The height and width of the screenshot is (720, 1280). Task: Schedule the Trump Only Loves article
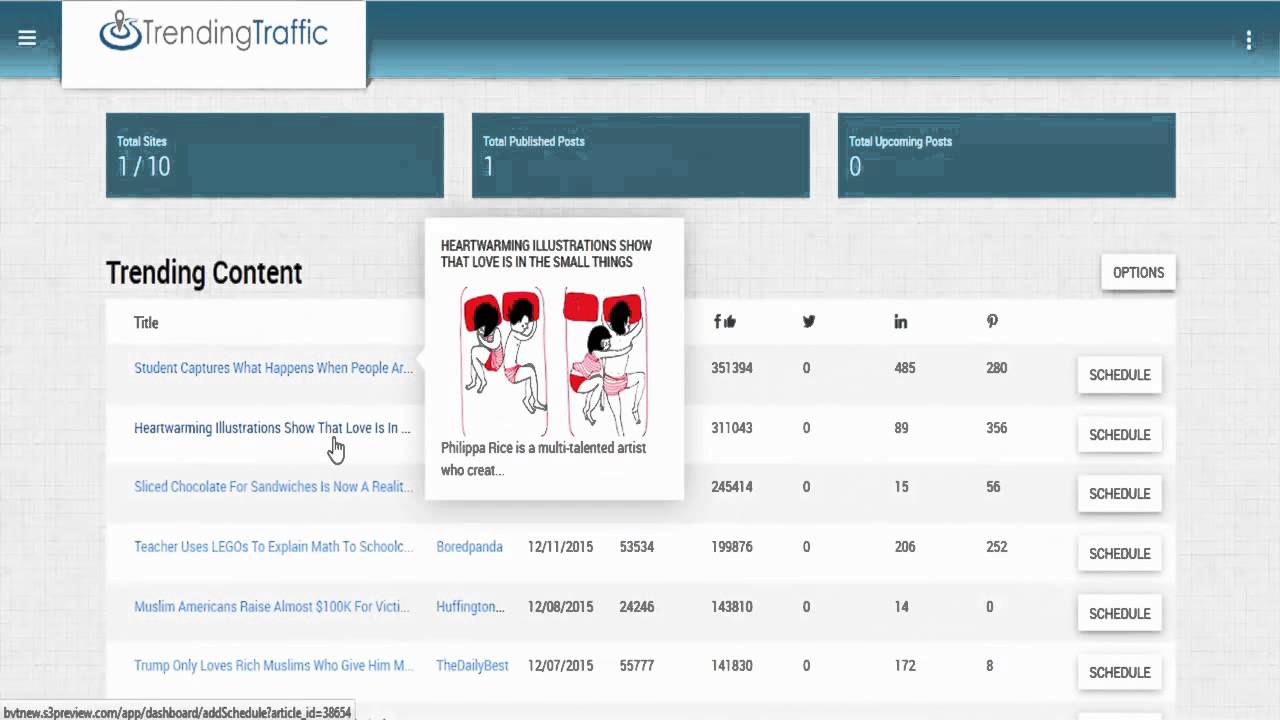[1119, 673]
